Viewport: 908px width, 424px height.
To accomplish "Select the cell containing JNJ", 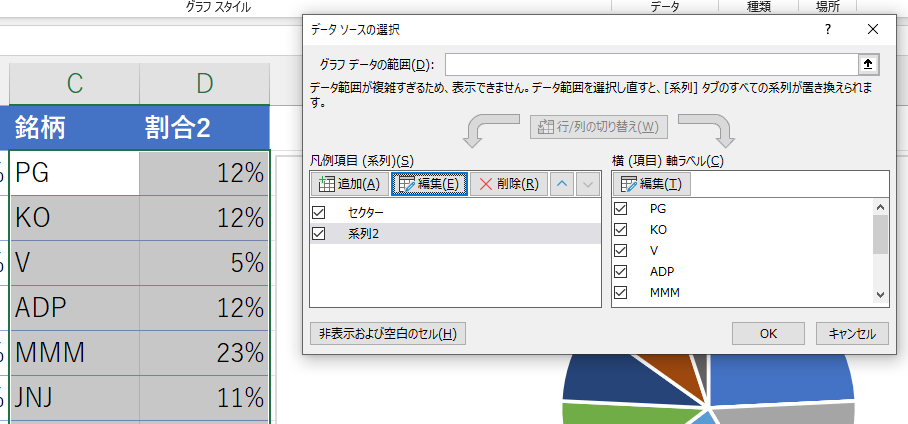I will pyautogui.click(x=74, y=397).
